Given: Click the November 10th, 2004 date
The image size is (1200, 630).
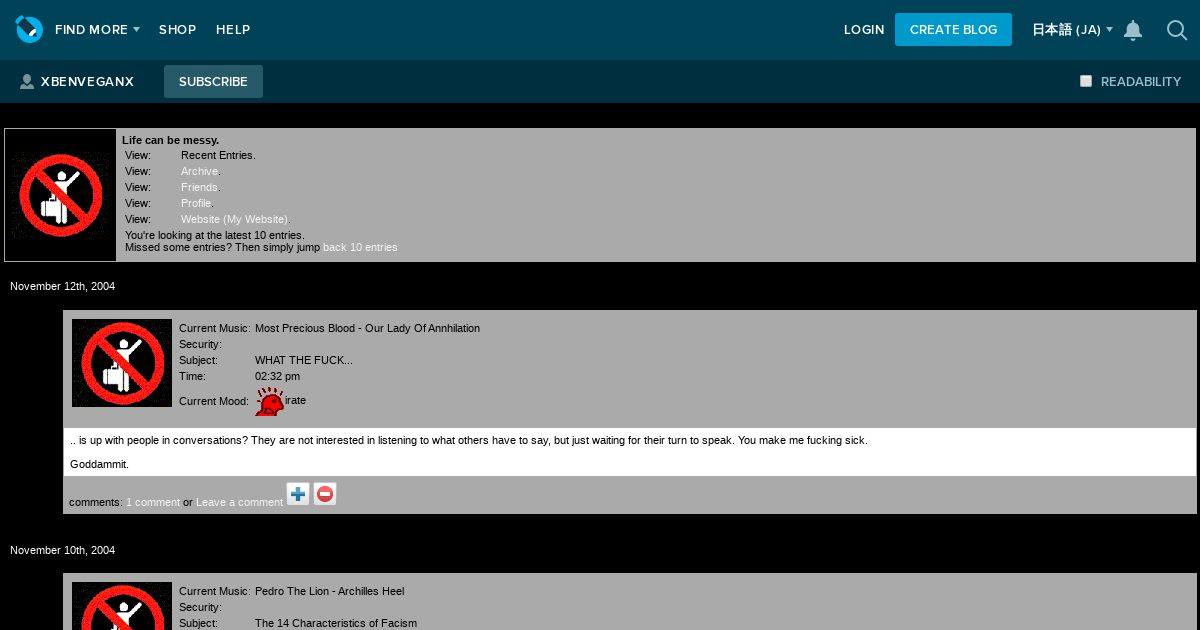Looking at the screenshot, I should (x=62, y=550).
